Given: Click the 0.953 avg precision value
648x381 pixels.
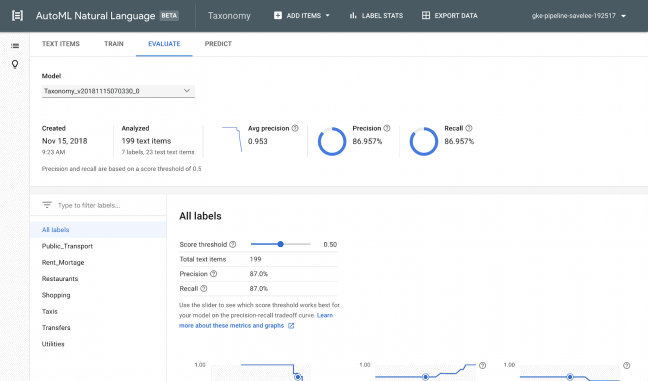Looking at the screenshot, I should tap(257, 141).
